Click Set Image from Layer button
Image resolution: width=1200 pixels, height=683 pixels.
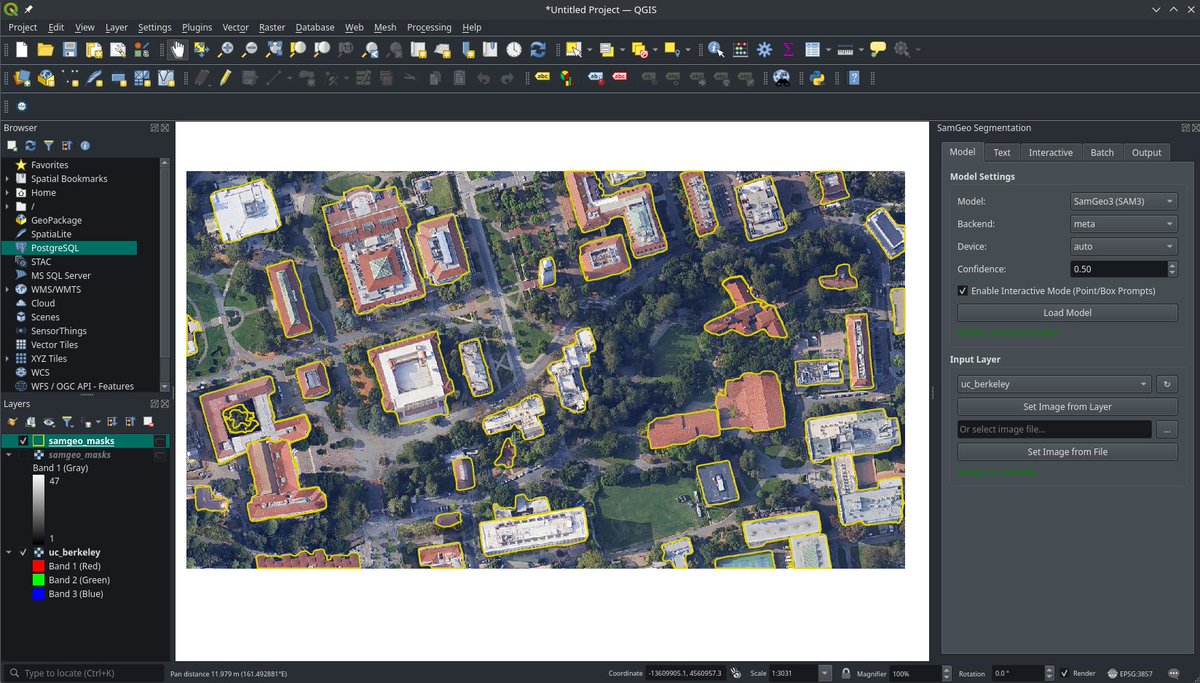(1067, 407)
